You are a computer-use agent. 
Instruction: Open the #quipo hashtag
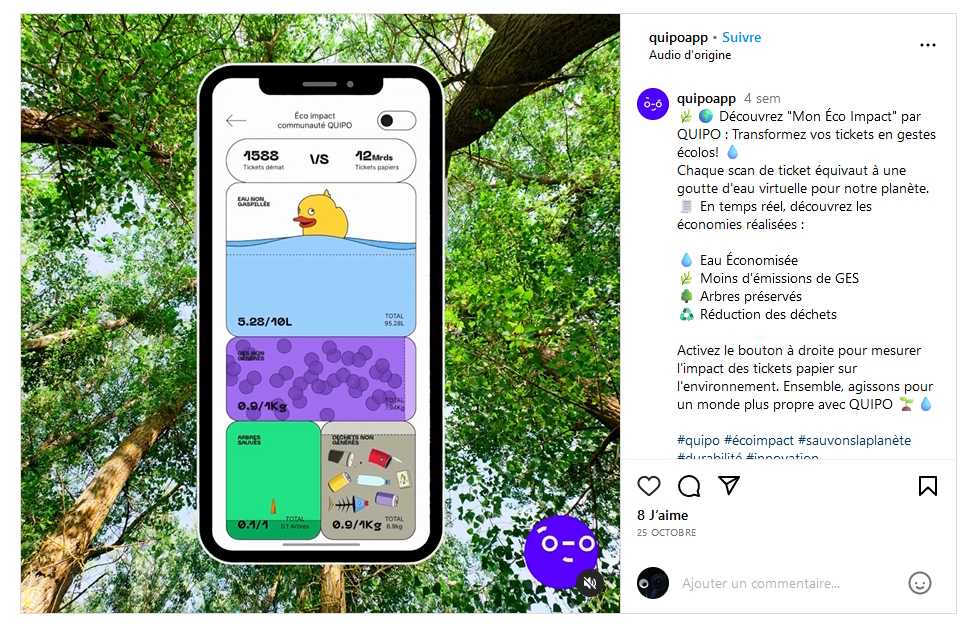click(698, 440)
